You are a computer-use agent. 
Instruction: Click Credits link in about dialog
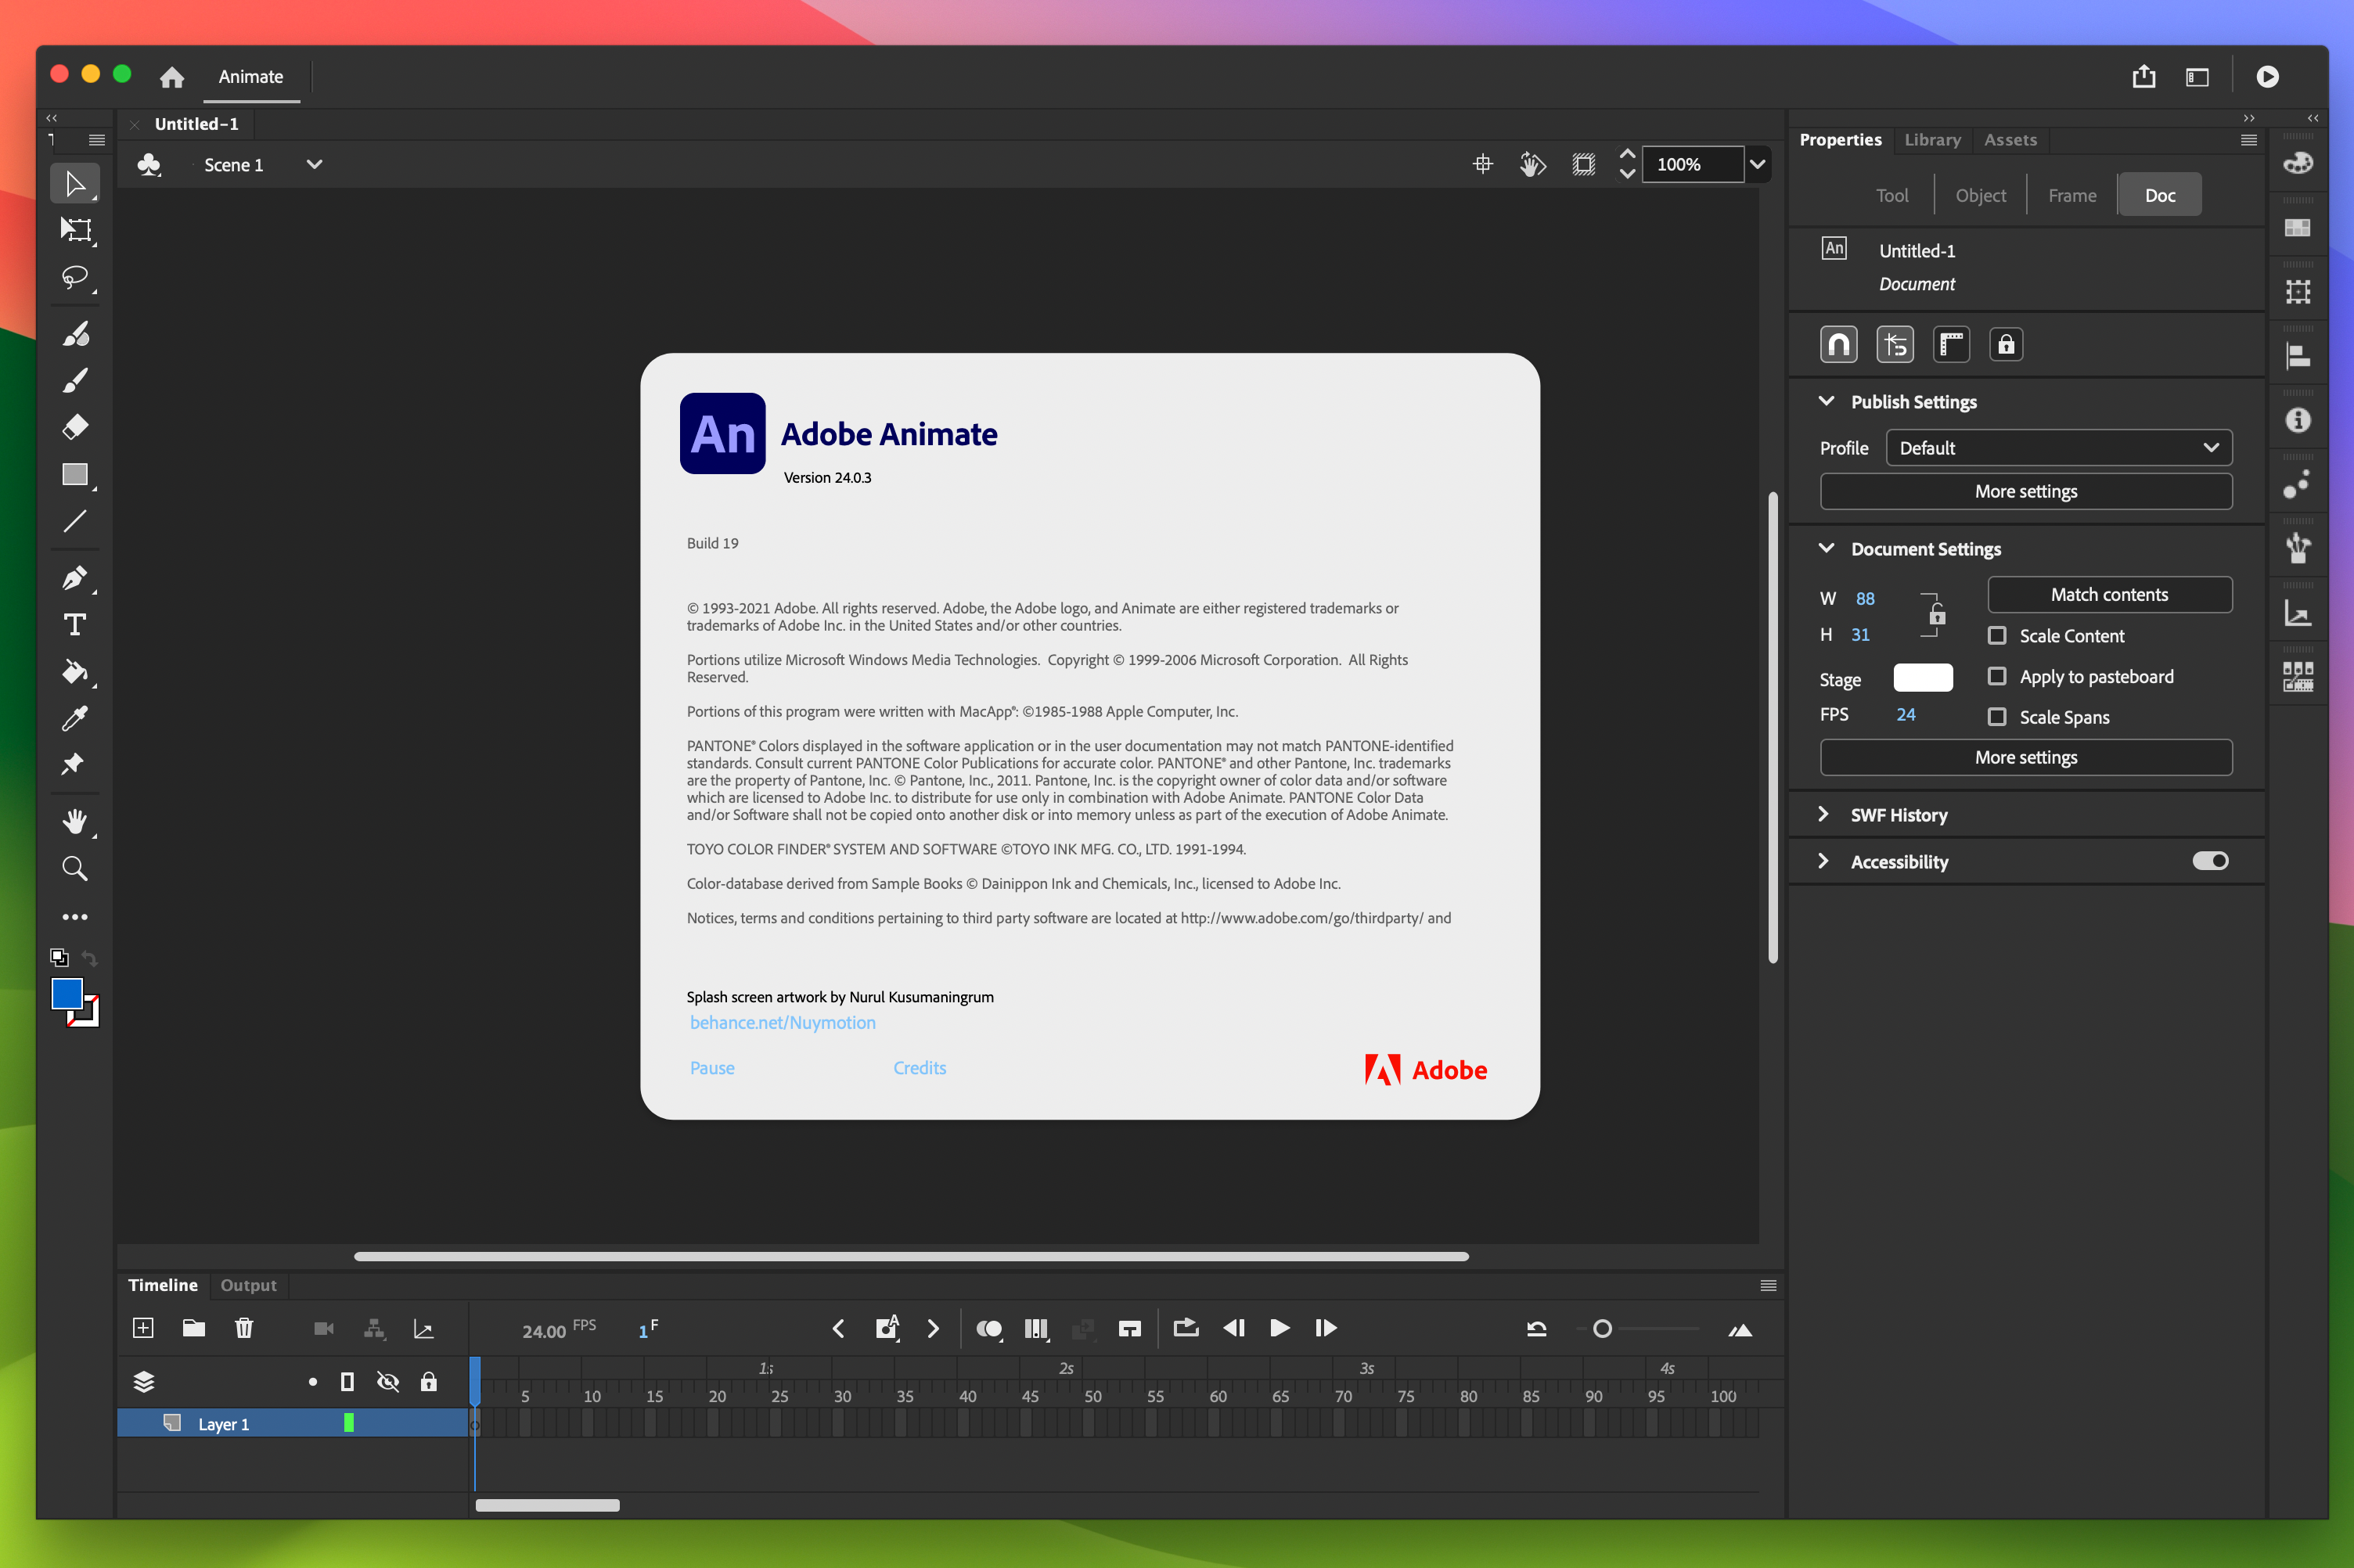coord(919,1067)
